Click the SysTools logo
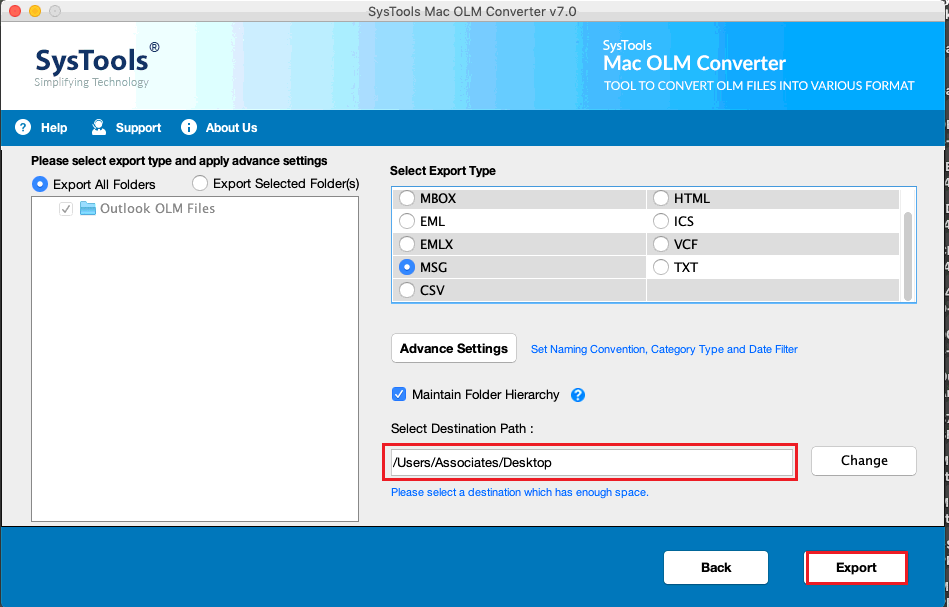The image size is (949, 607). click(97, 65)
